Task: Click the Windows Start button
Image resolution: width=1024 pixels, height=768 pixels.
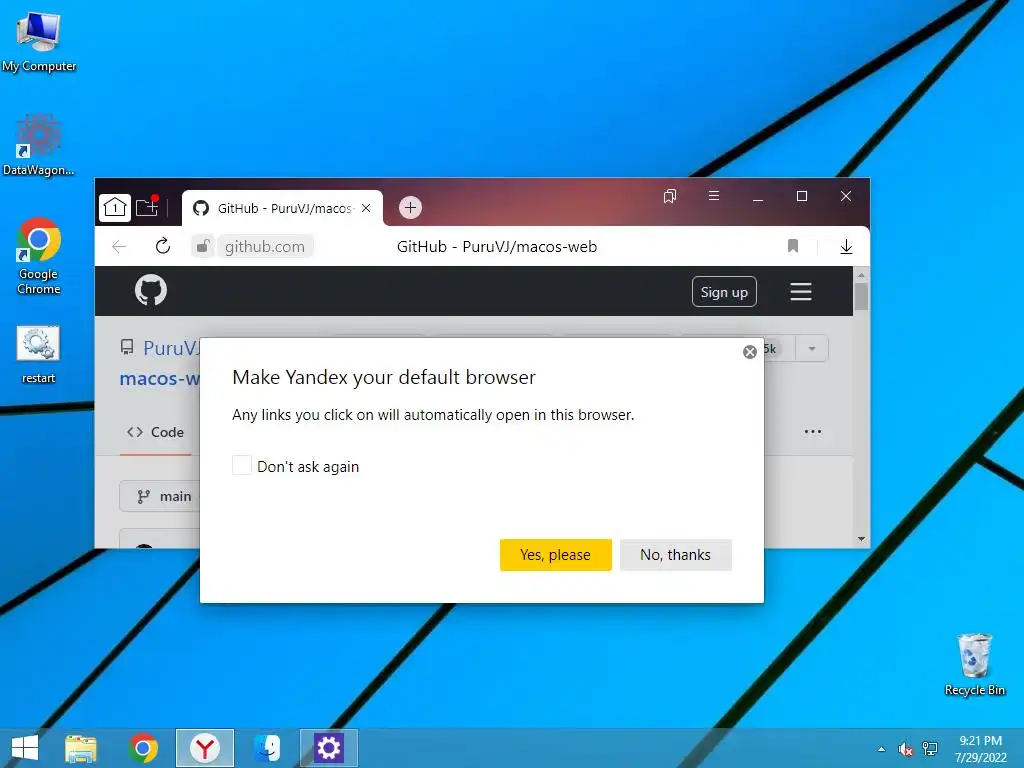Action: click(x=25, y=748)
